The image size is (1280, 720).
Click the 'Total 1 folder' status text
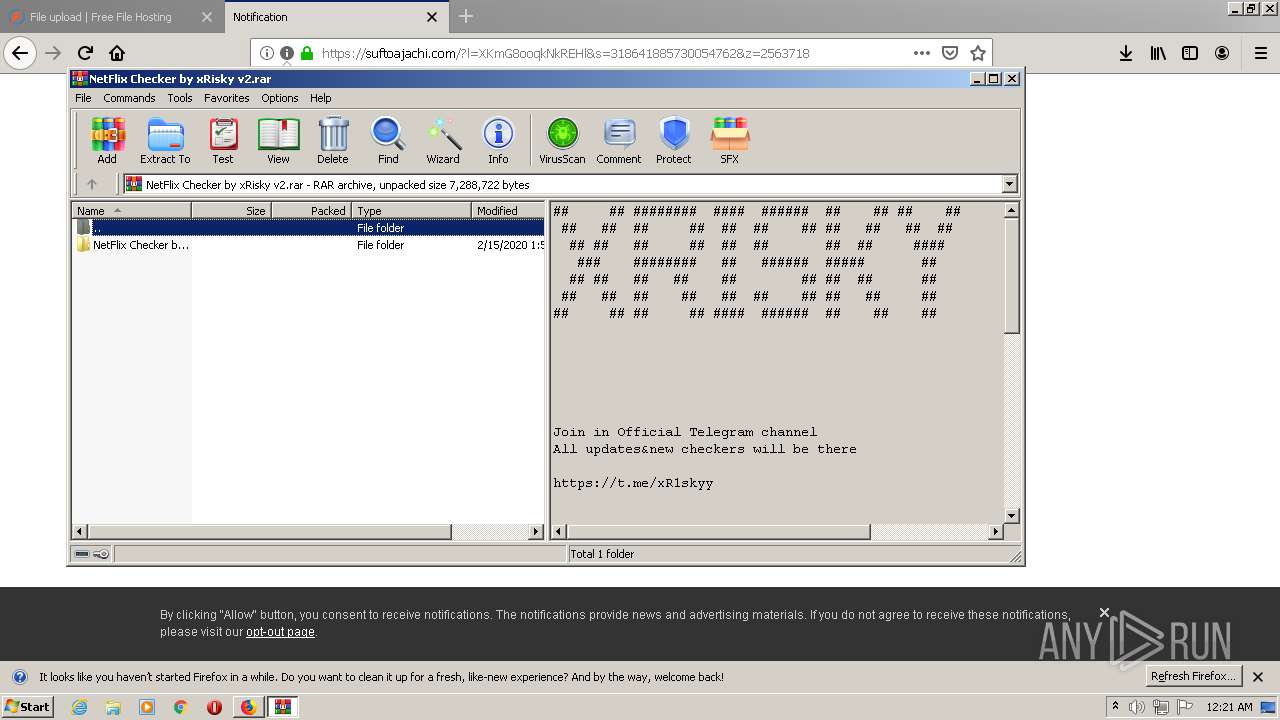(602, 554)
